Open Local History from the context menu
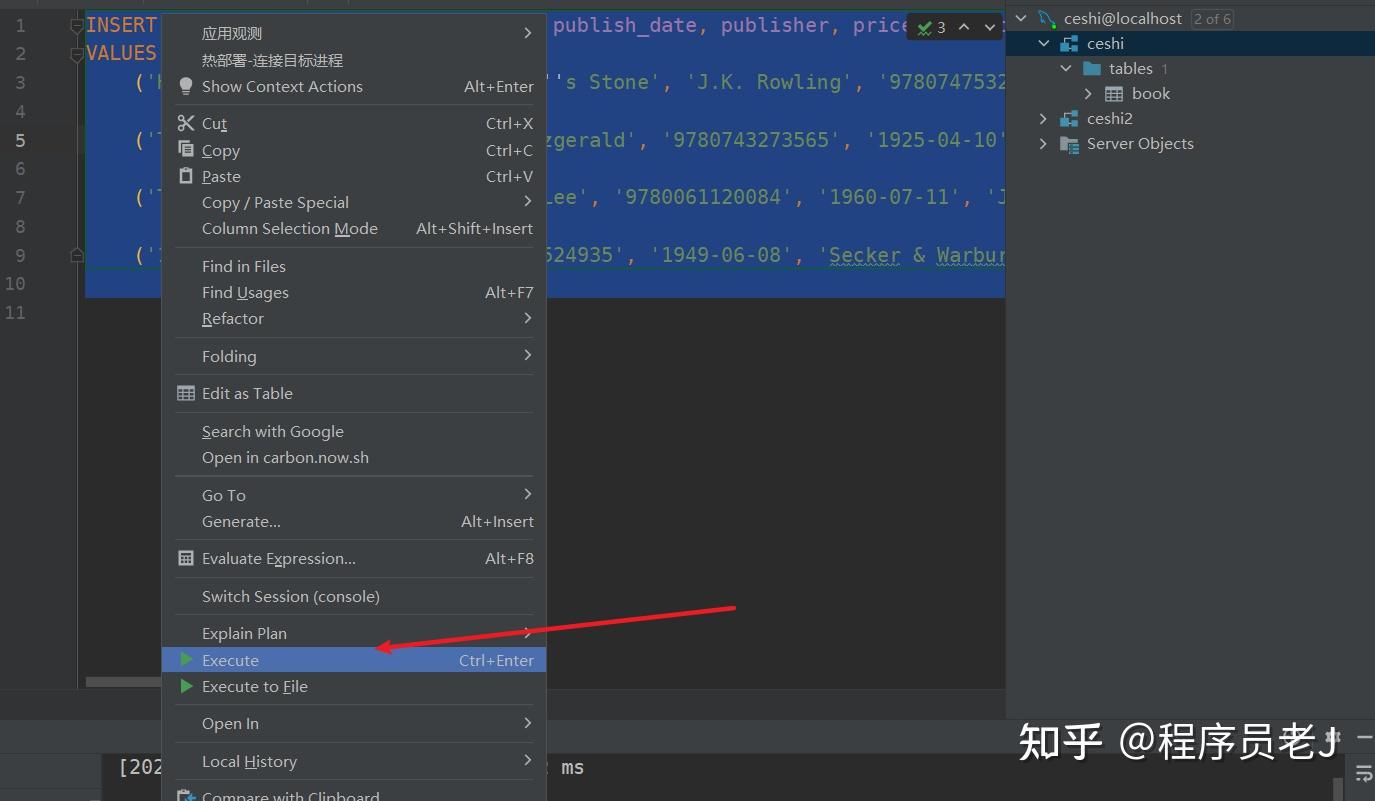 (249, 761)
